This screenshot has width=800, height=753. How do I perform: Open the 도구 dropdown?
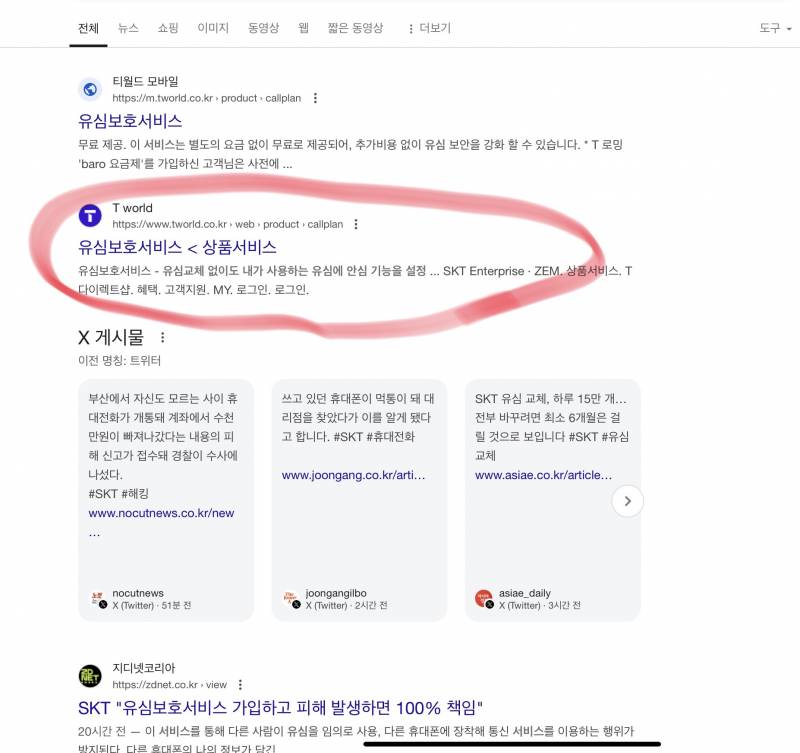tap(775, 28)
